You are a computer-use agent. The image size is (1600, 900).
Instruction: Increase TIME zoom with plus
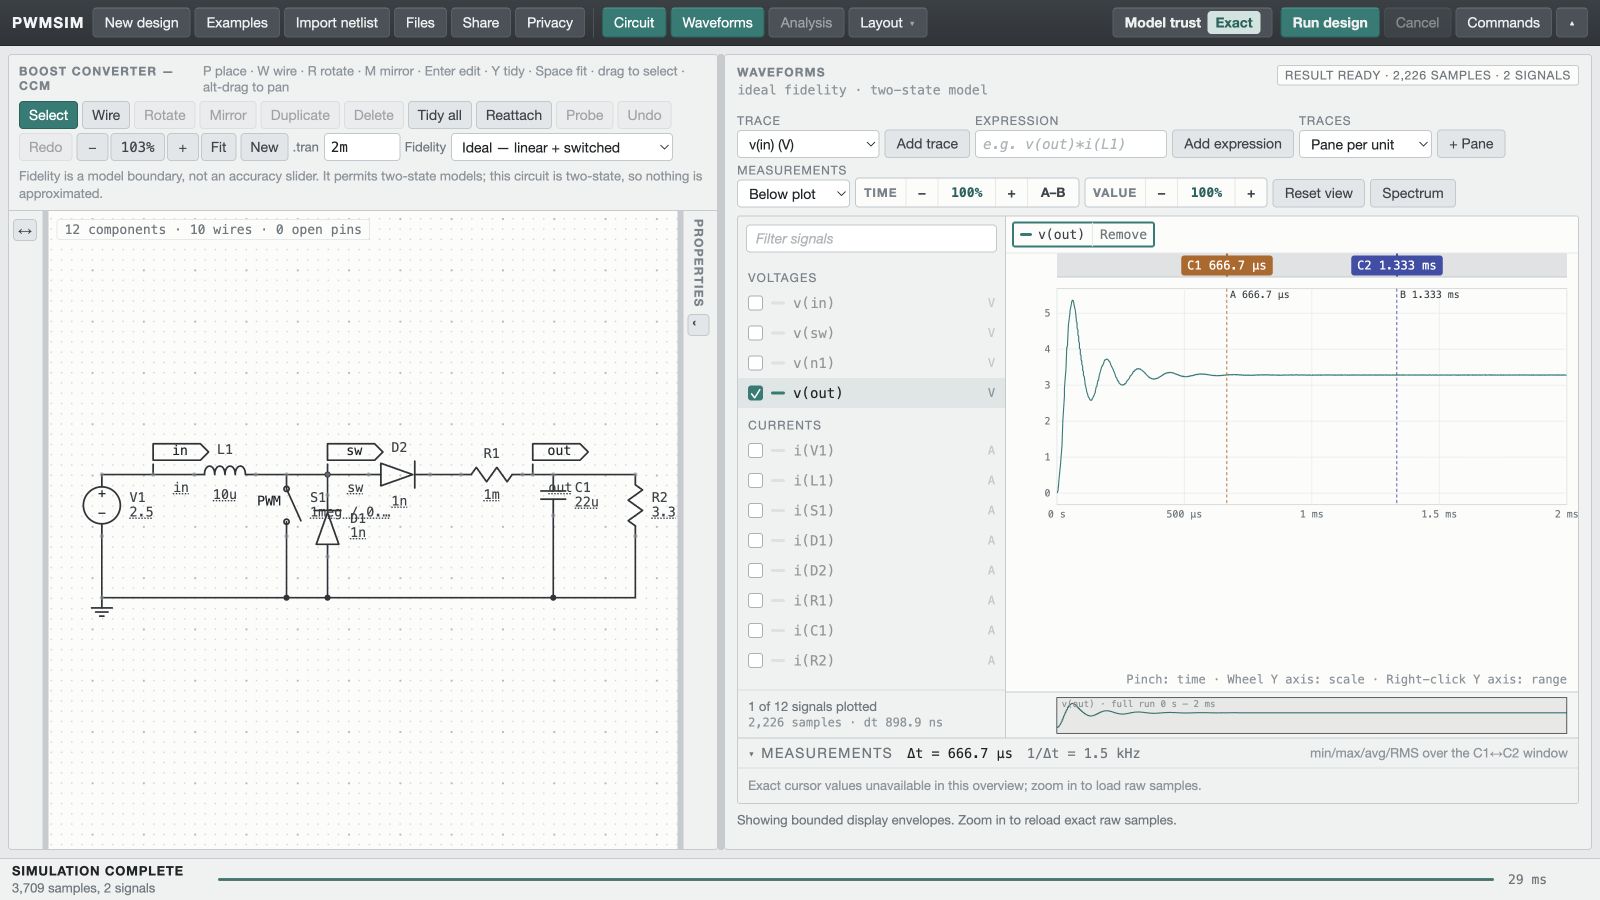(1011, 193)
